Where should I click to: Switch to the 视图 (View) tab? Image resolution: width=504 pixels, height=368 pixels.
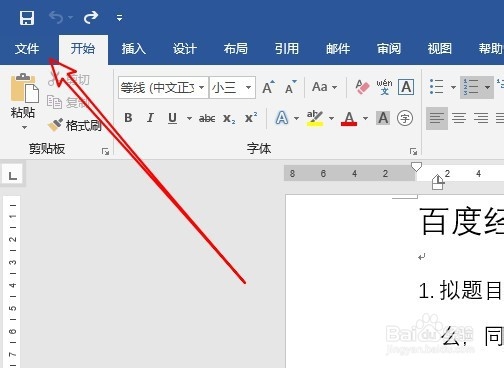[x=440, y=49]
